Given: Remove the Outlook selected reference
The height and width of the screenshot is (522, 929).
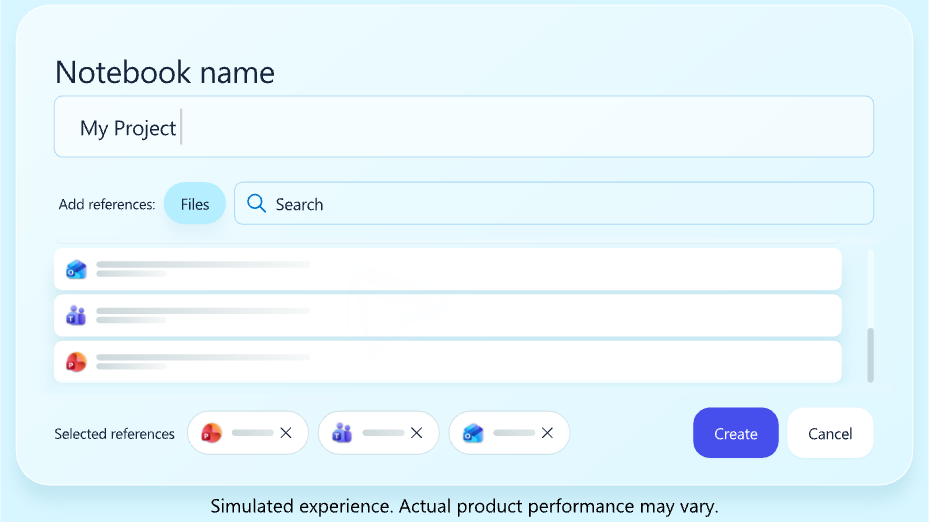Looking at the screenshot, I should pyautogui.click(x=547, y=433).
